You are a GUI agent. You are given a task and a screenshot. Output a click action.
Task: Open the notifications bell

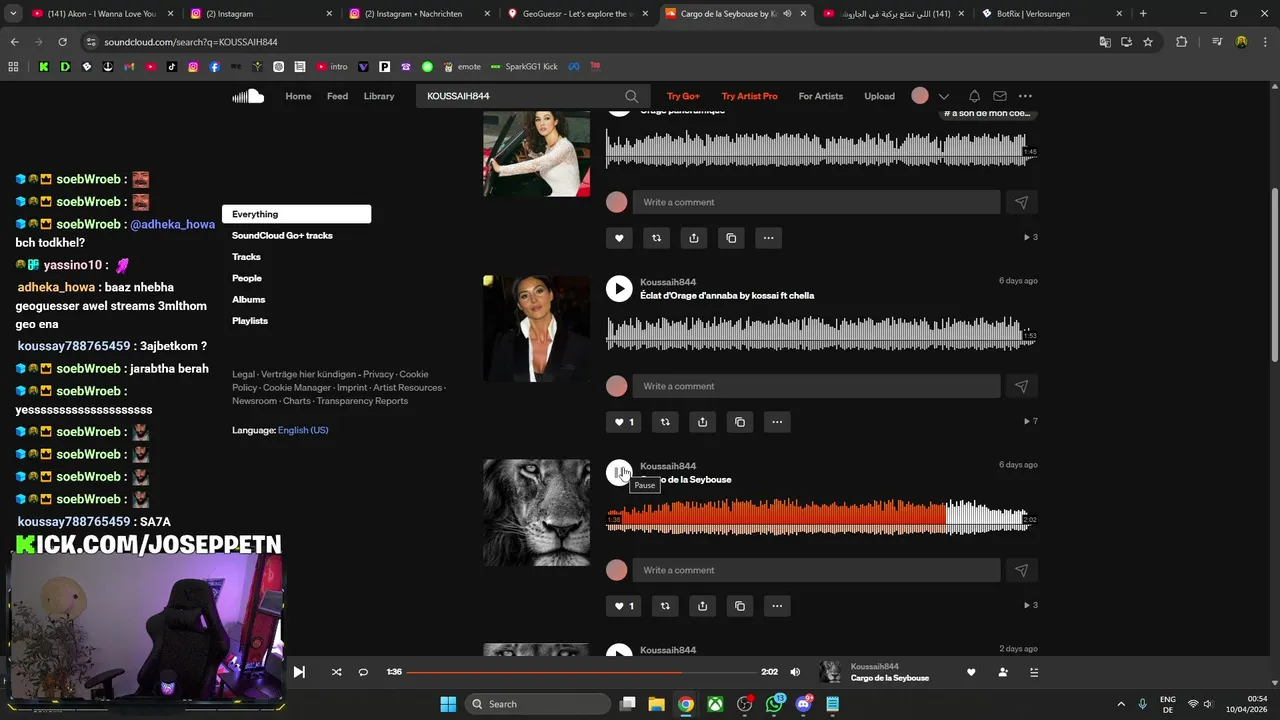pos(974,96)
